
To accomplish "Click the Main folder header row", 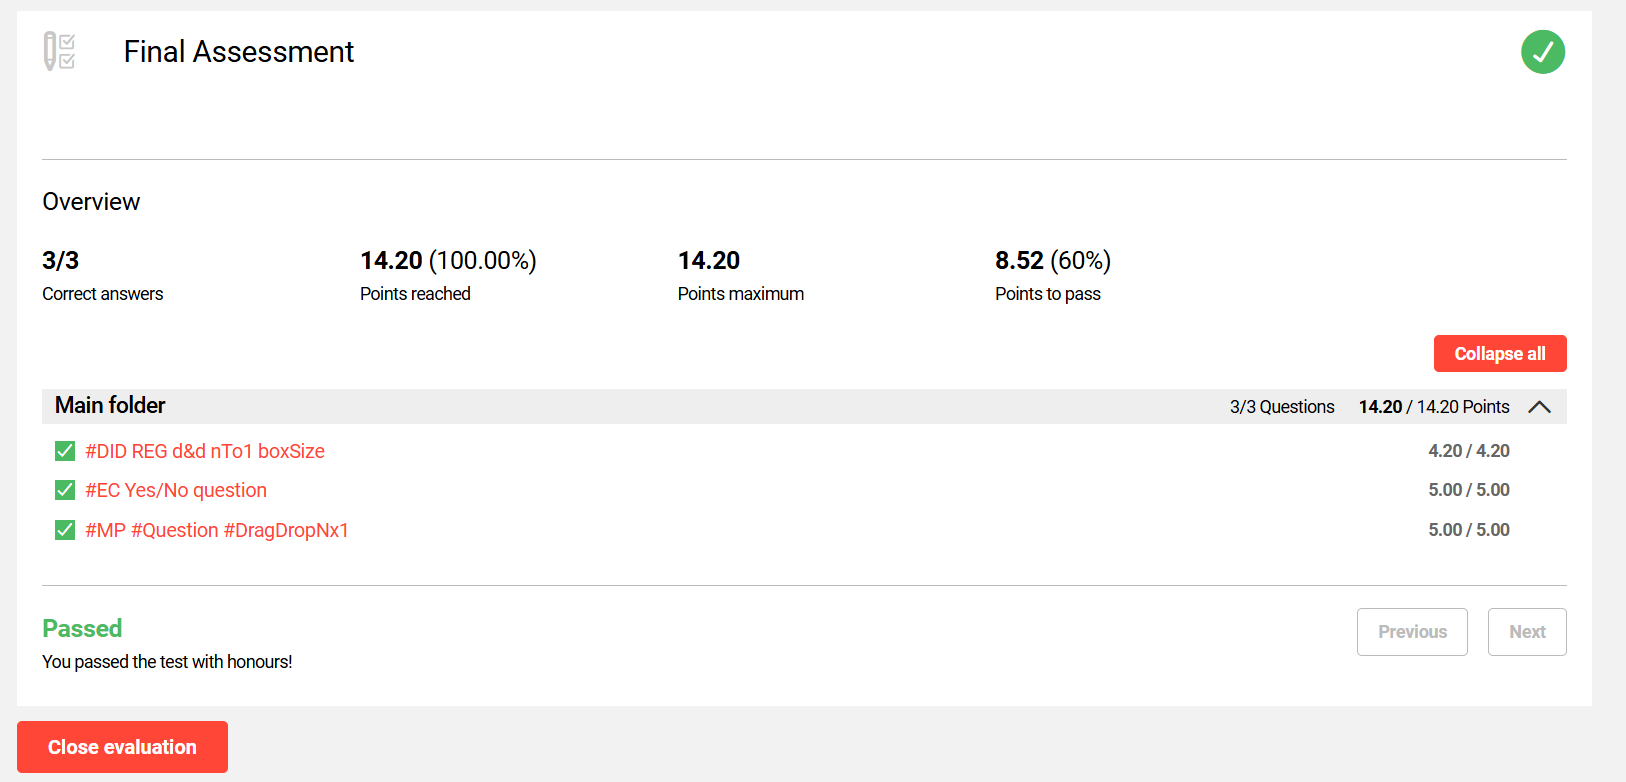I will click(600, 406).
